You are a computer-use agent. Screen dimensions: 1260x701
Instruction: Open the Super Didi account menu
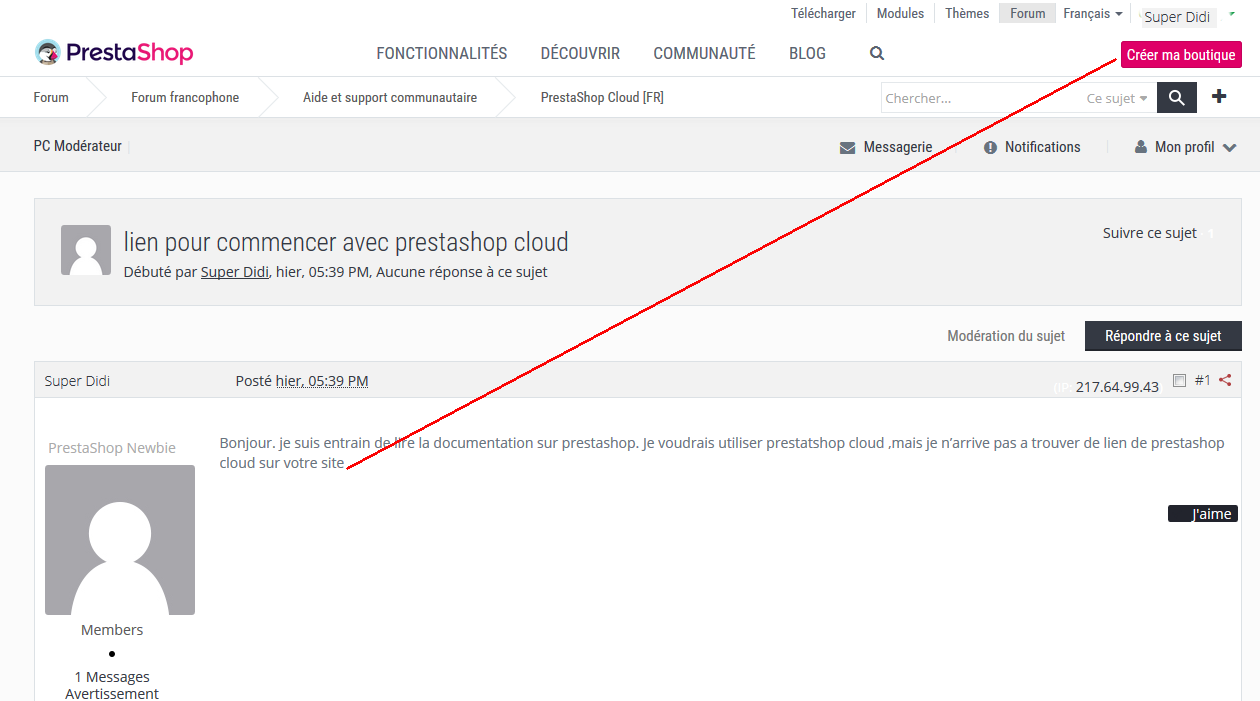(1177, 17)
